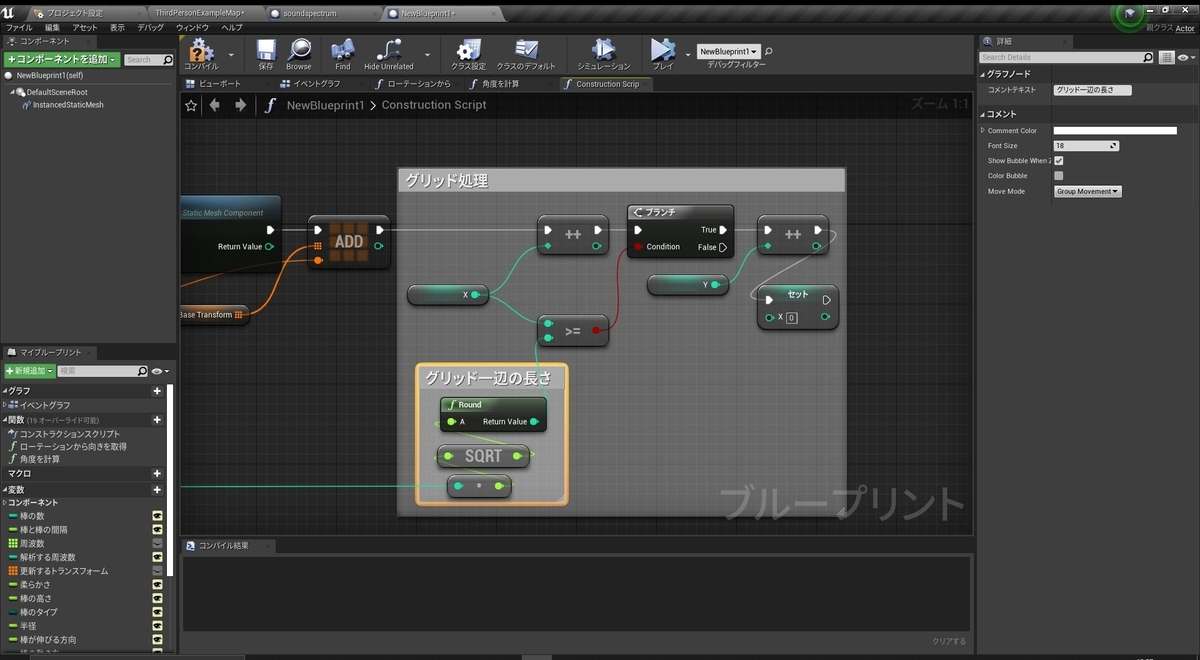Open Browse in the content browser
Image resolution: width=1200 pixels, height=660 pixels.
click(x=298, y=54)
